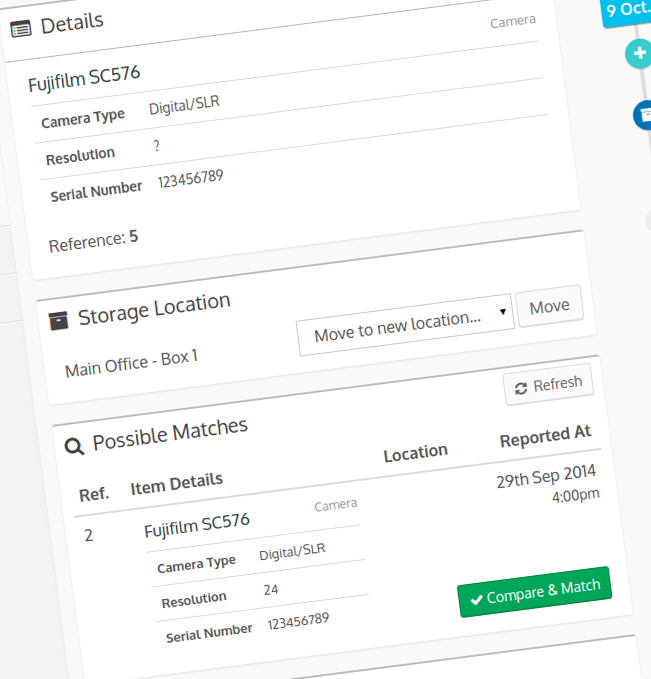The height and width of the screenshot is (679, 651).
Task: Click the 4:00pm reported time
Action: click(576, 496)
